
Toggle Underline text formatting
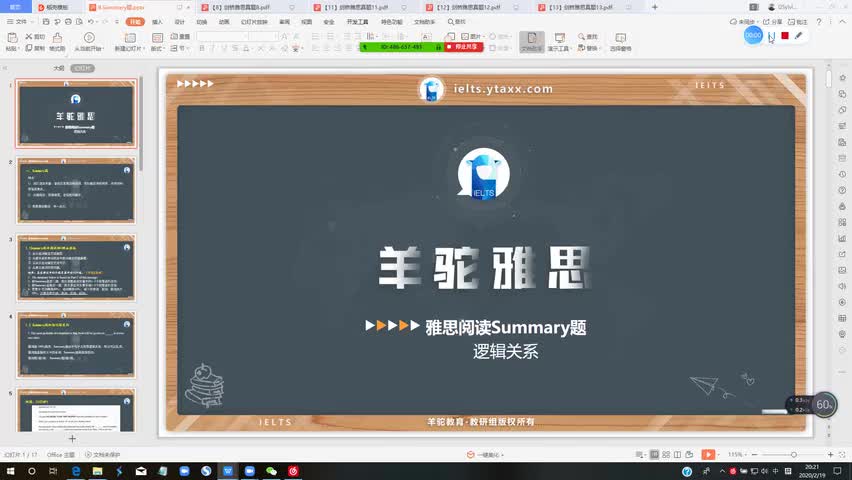223,48
